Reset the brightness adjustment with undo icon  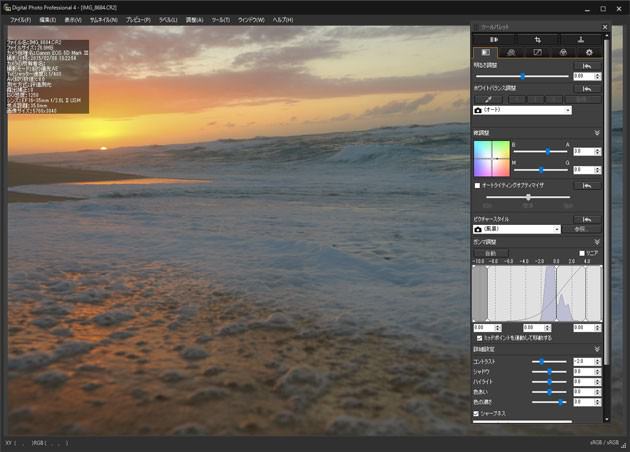click(588, 65)
